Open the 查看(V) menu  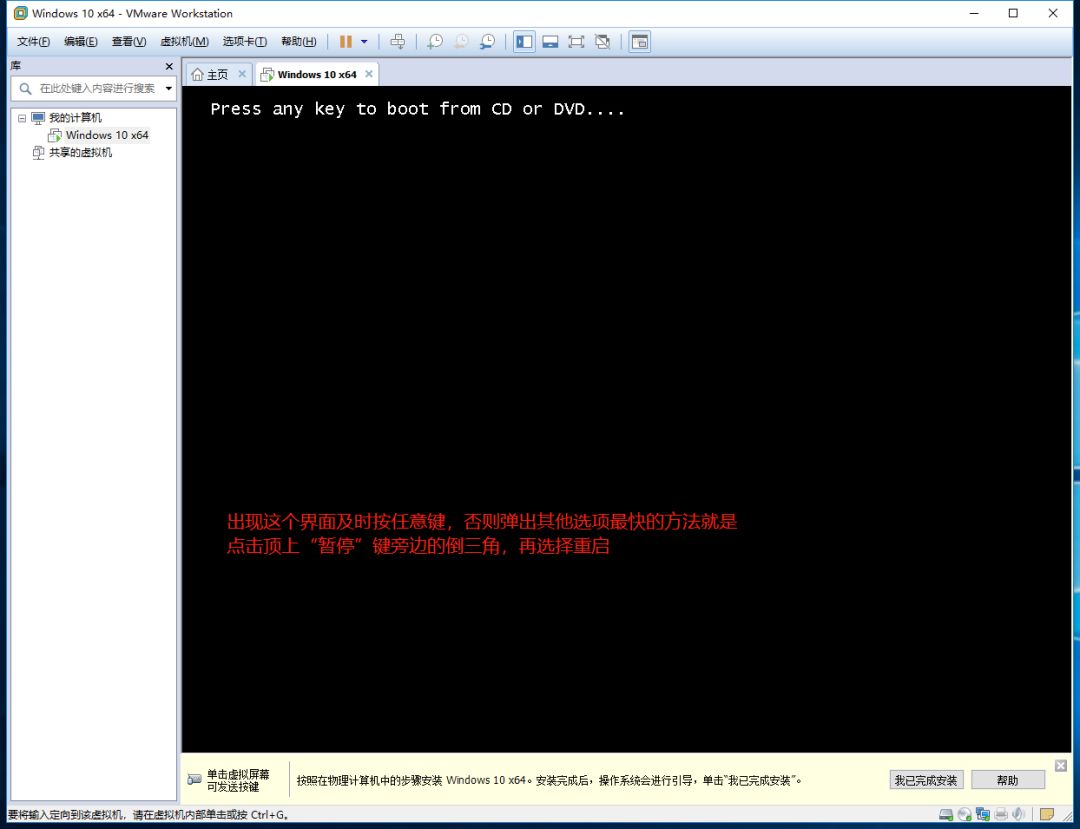click(129, 41)
